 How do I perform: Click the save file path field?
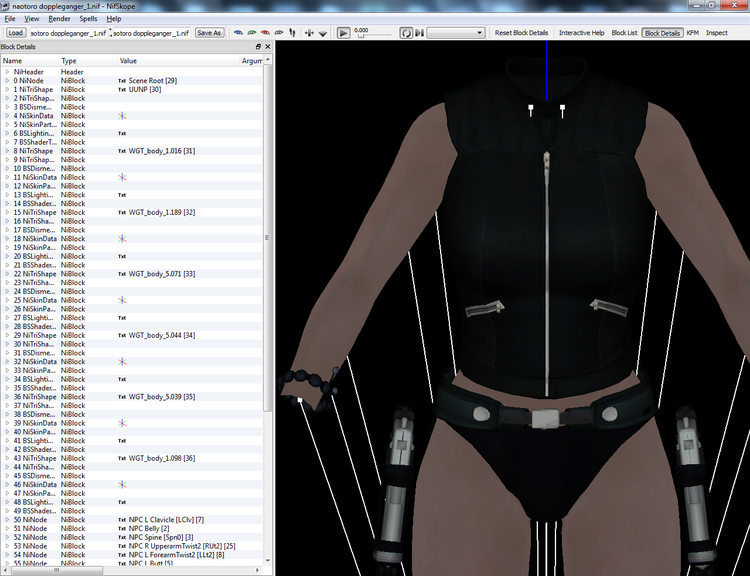151,33
